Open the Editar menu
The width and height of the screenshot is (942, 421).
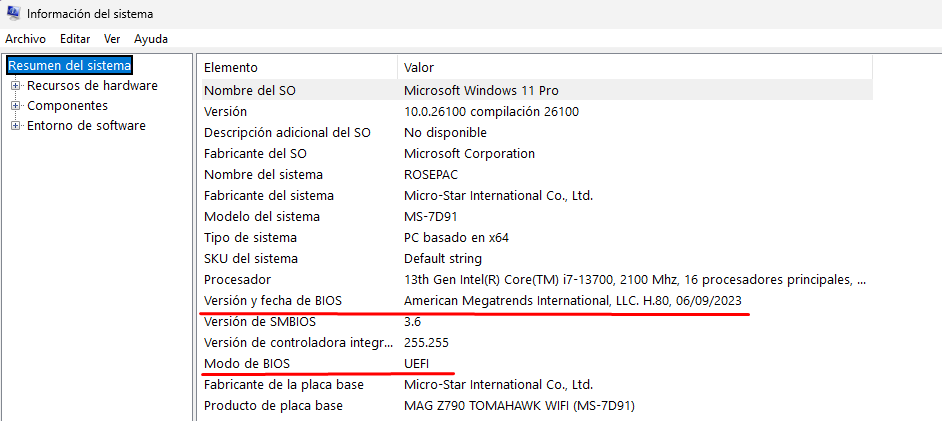pos(75,39)
